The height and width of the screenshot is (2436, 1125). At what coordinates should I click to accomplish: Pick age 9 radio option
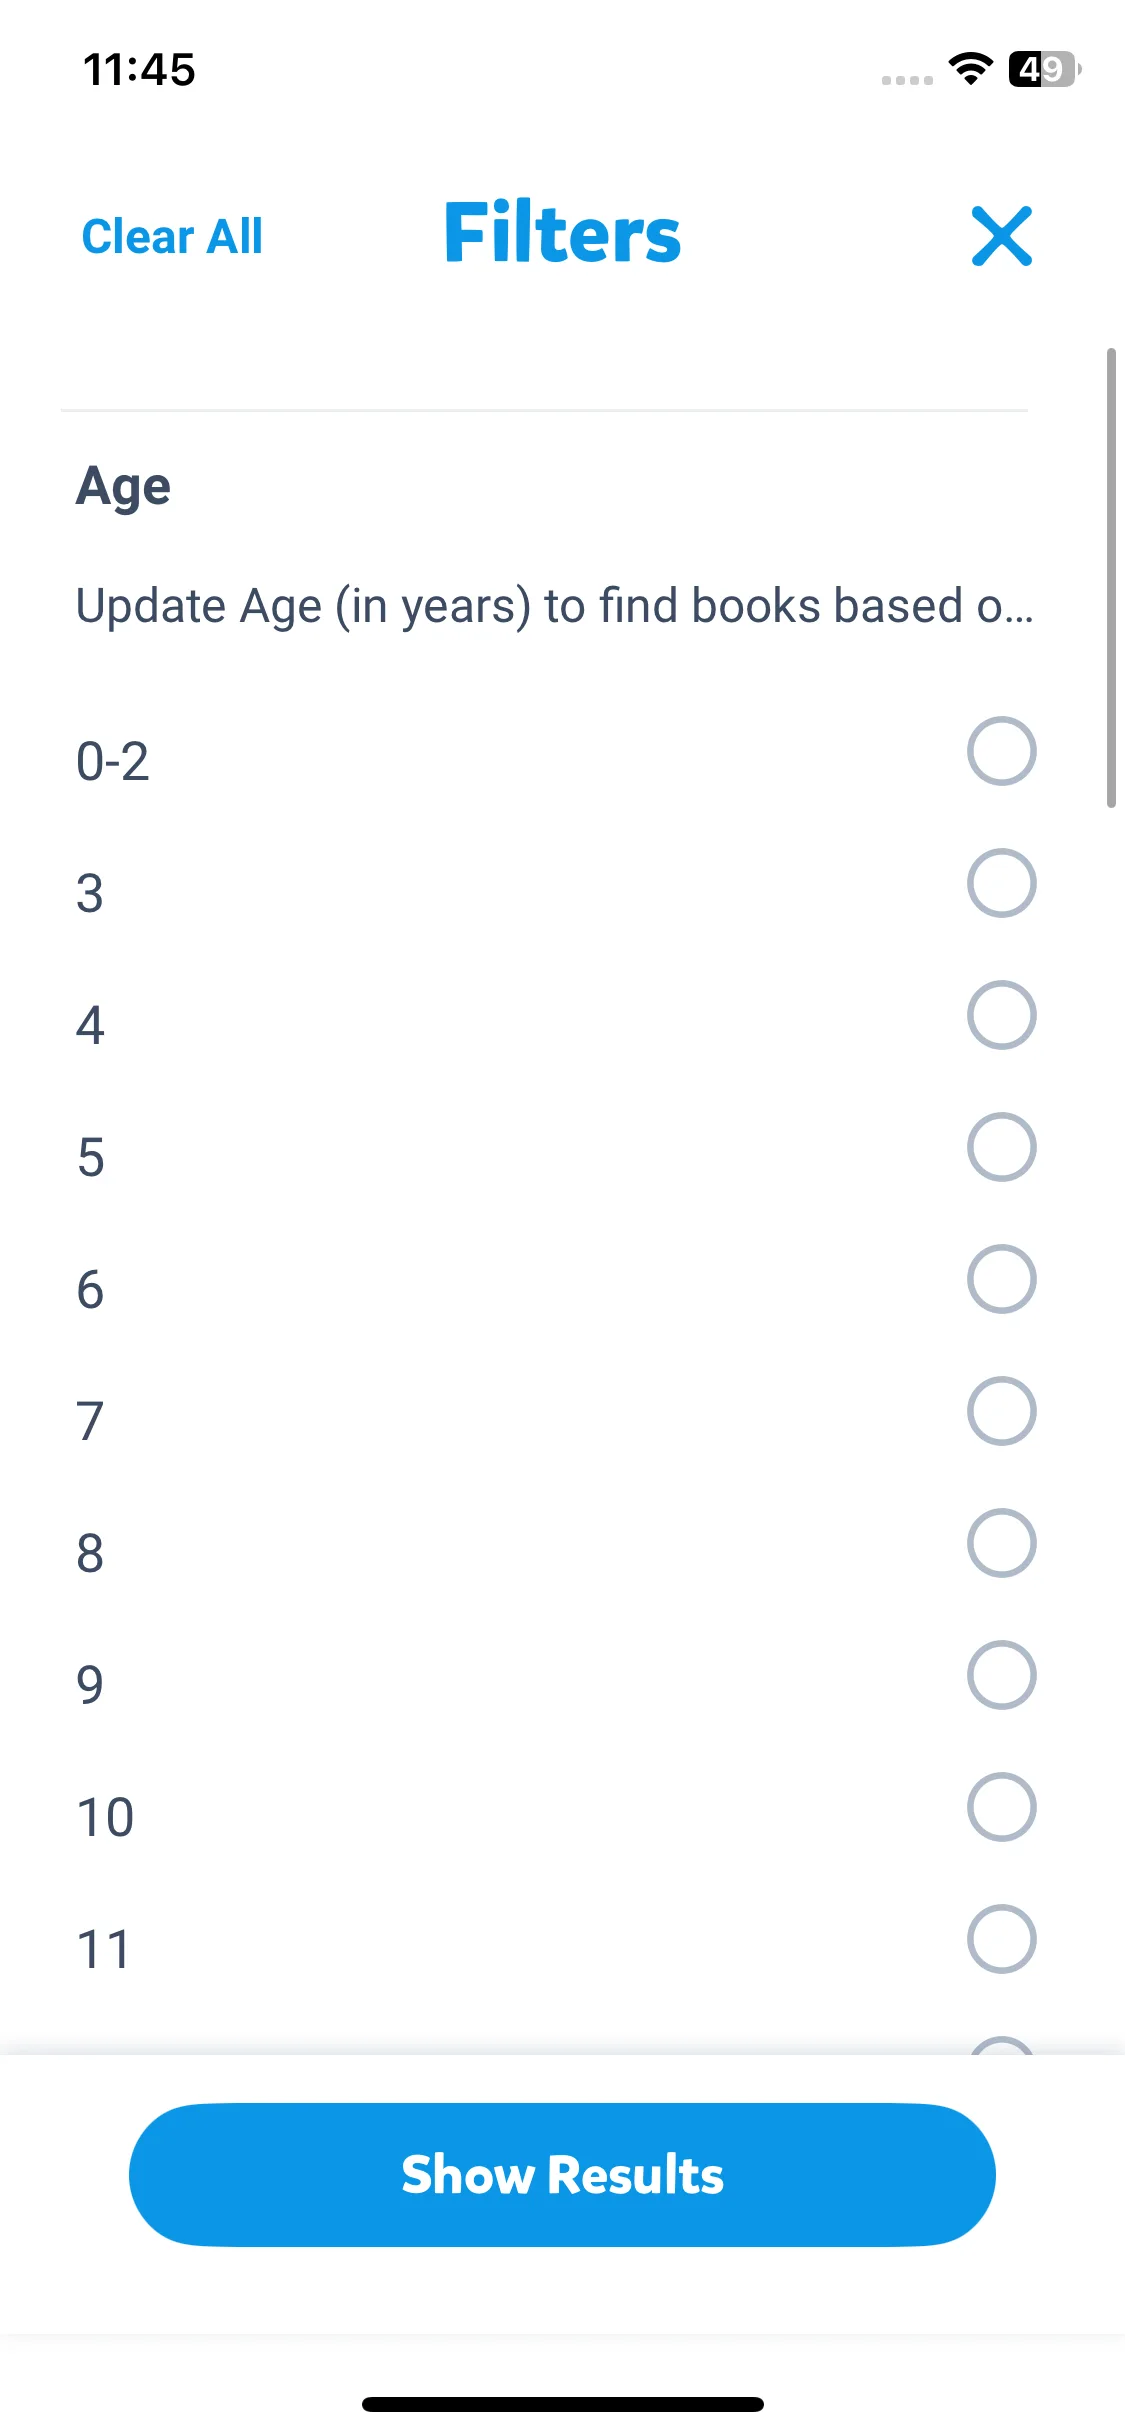1001,1675
